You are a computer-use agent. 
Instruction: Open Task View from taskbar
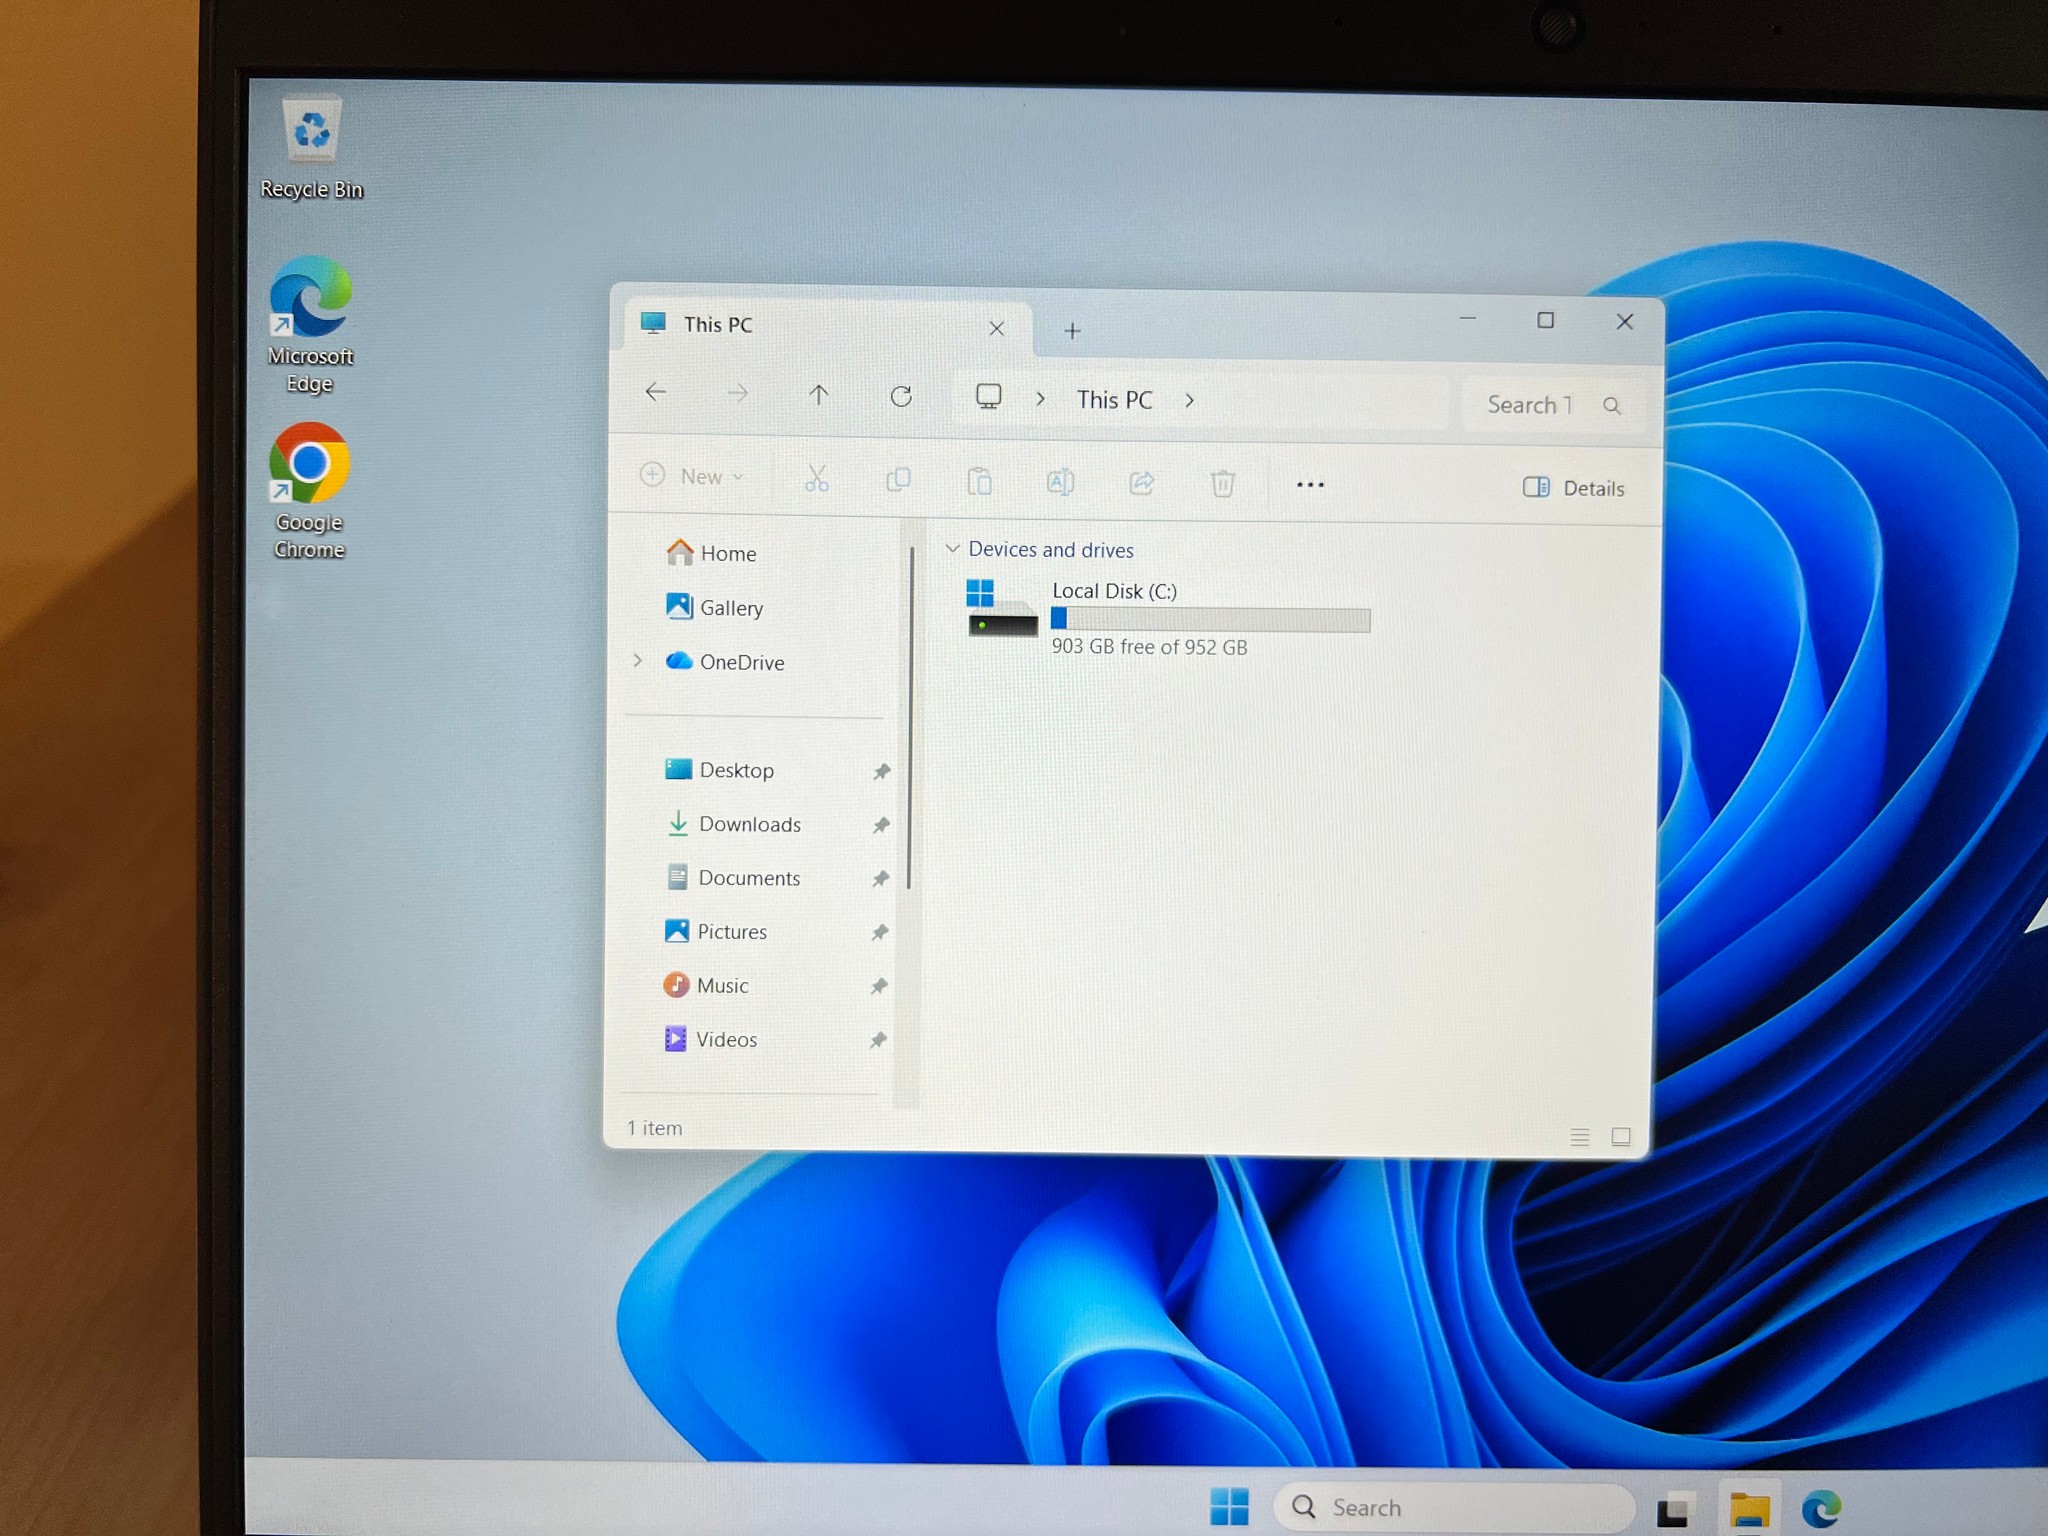click(x=1675, y=1509)
